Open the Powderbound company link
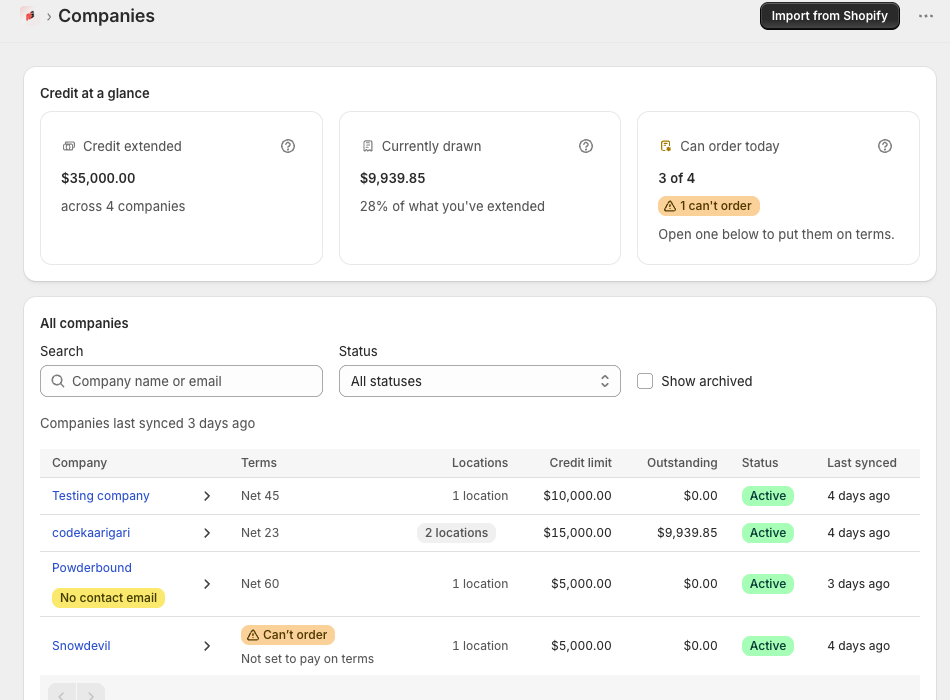This screenshot has width=950, height=700. (91, 568)
